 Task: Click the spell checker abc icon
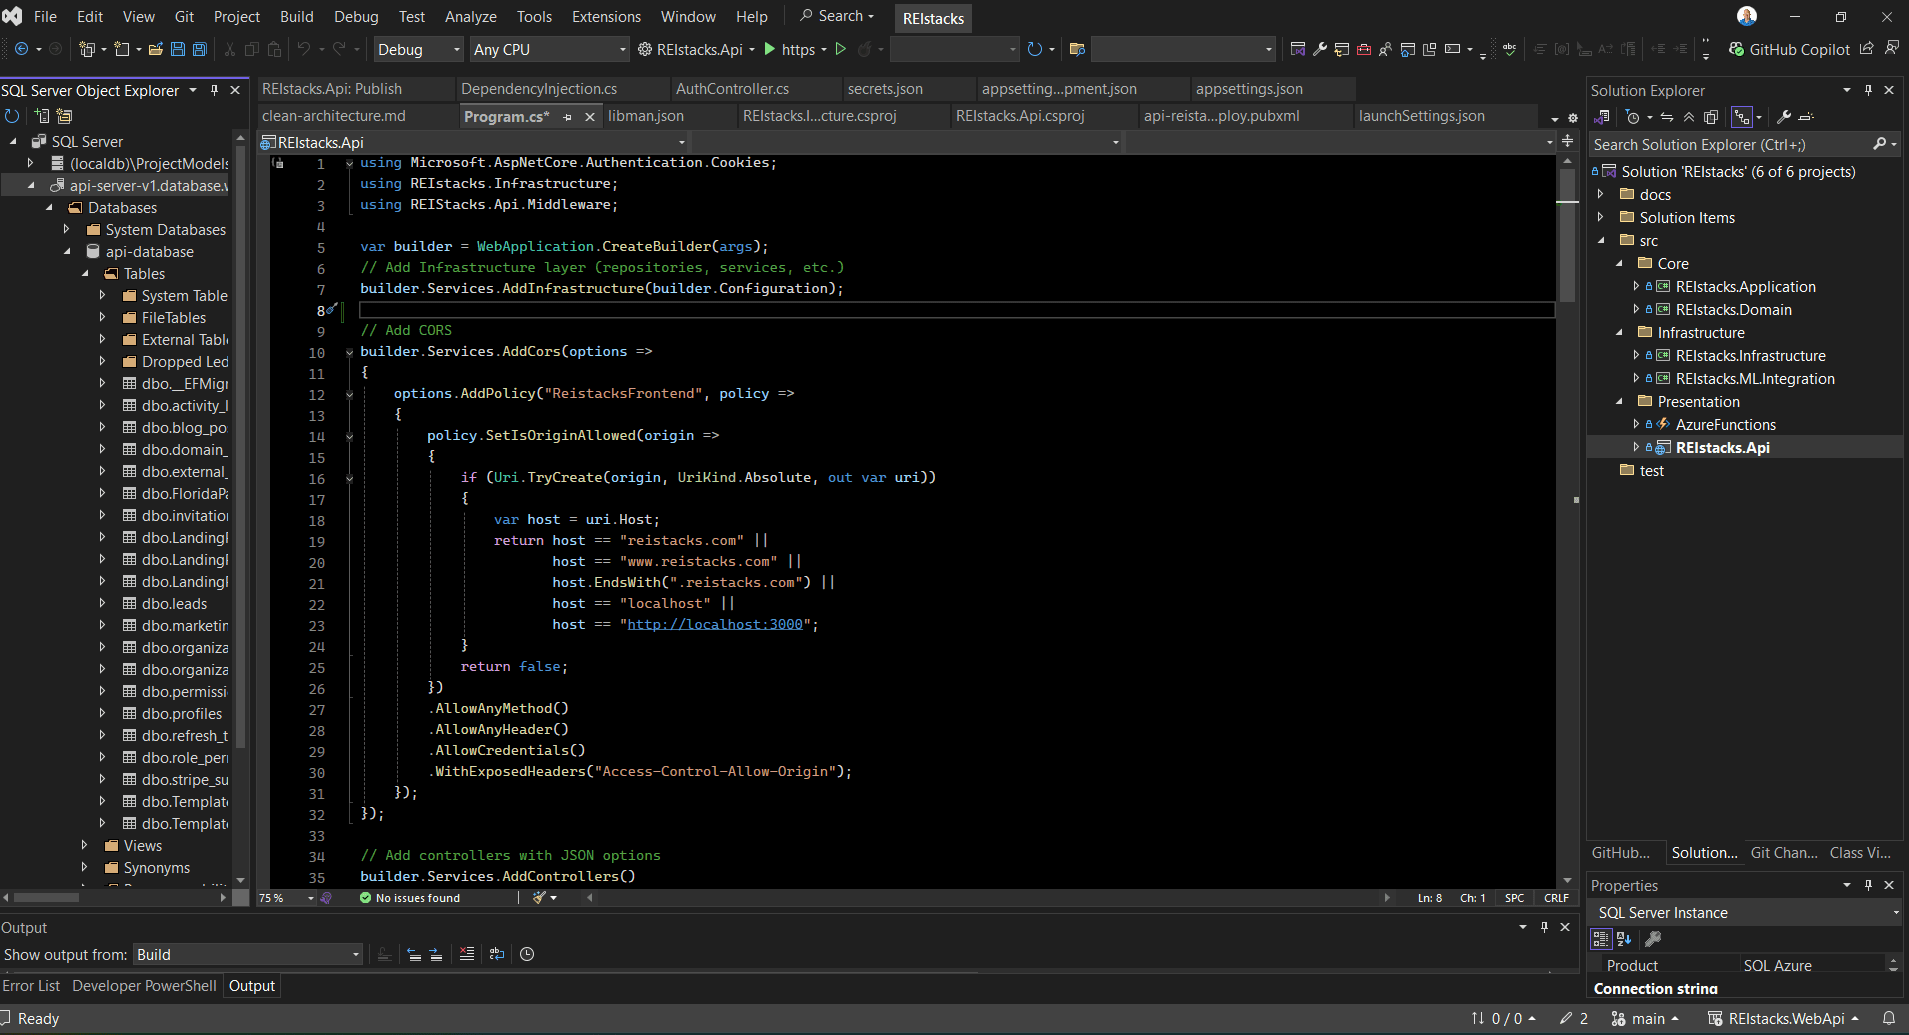click(1509, 49)
